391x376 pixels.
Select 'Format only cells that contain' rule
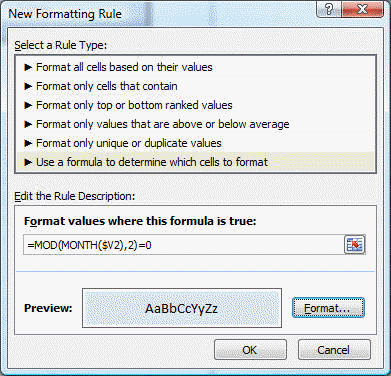point(196,86)
